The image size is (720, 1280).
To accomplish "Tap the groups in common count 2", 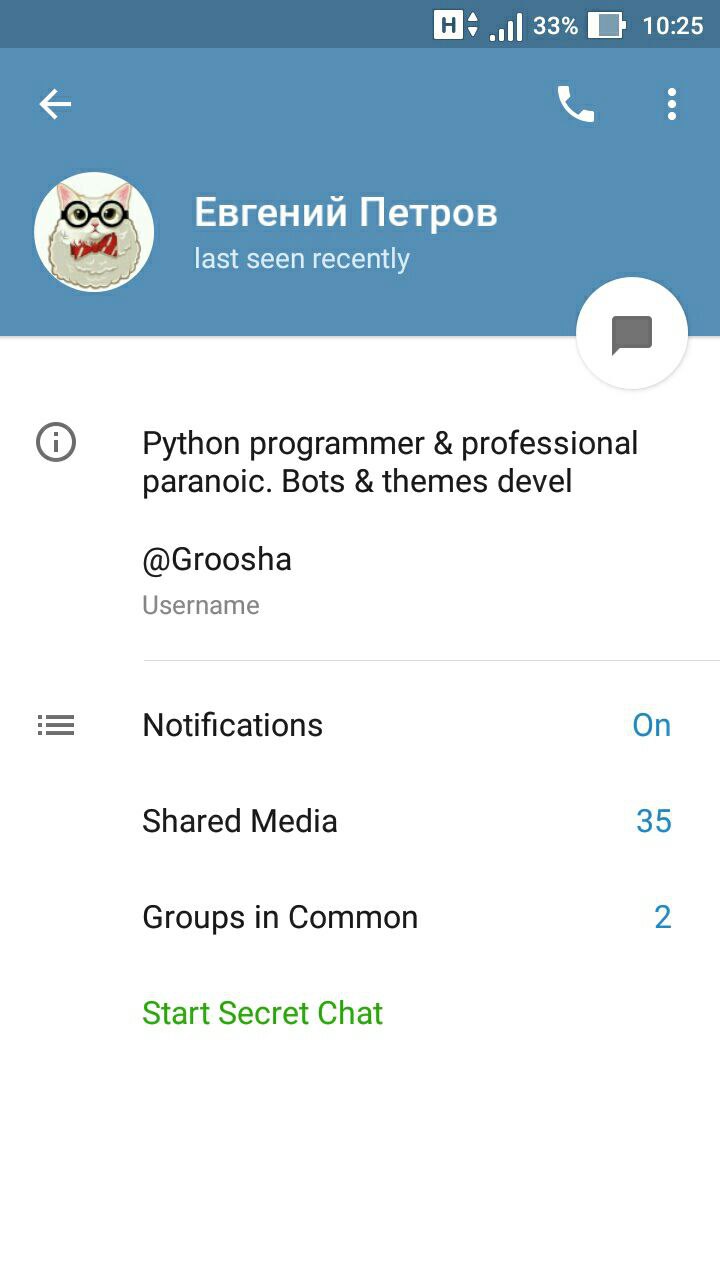I will click(662, 917).
